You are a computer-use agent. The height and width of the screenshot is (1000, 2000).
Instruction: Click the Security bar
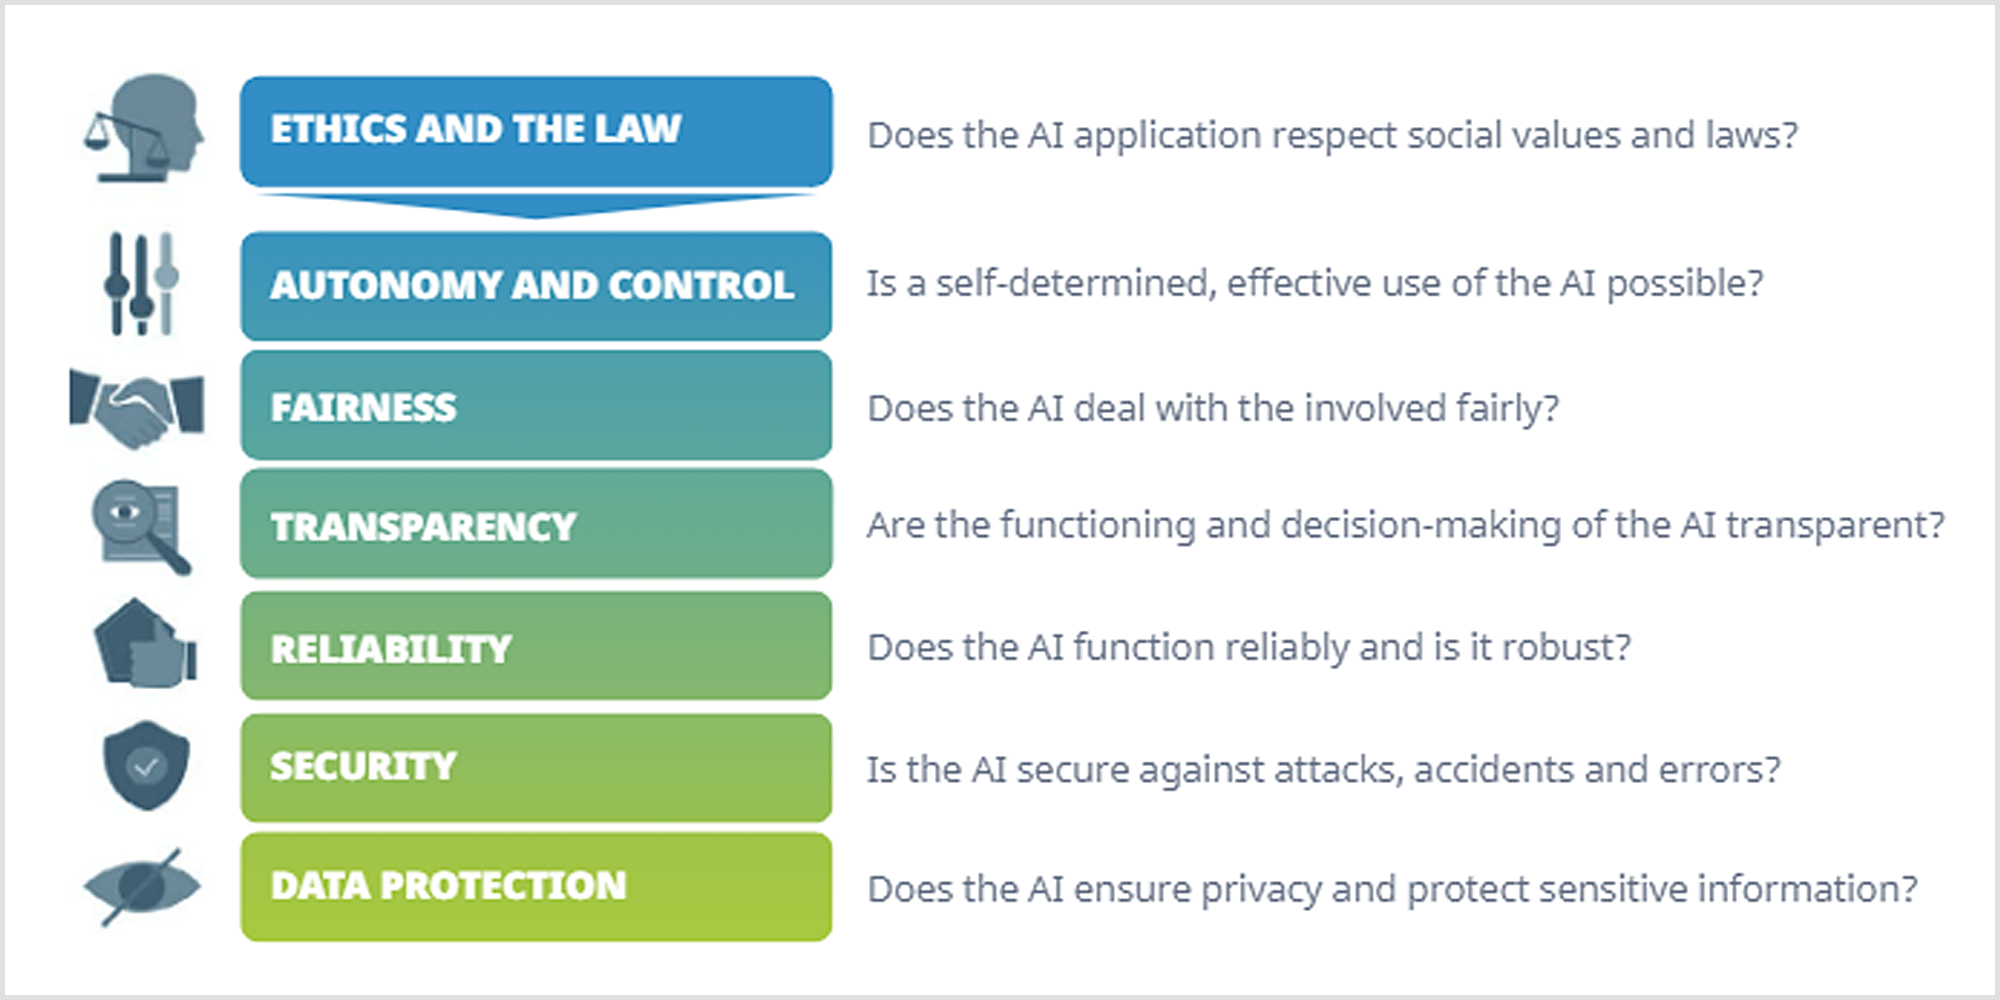536,768
